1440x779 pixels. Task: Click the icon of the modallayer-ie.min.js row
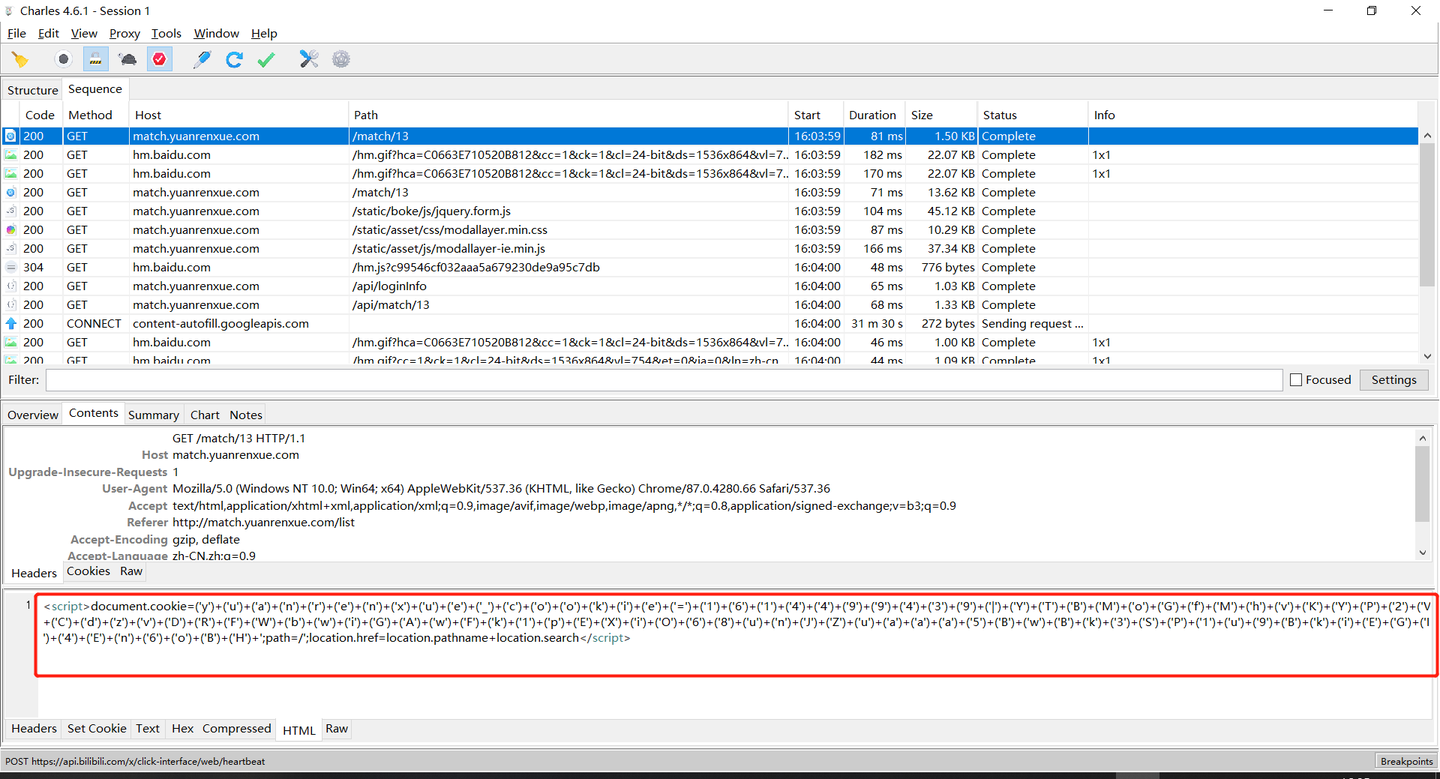11,248
